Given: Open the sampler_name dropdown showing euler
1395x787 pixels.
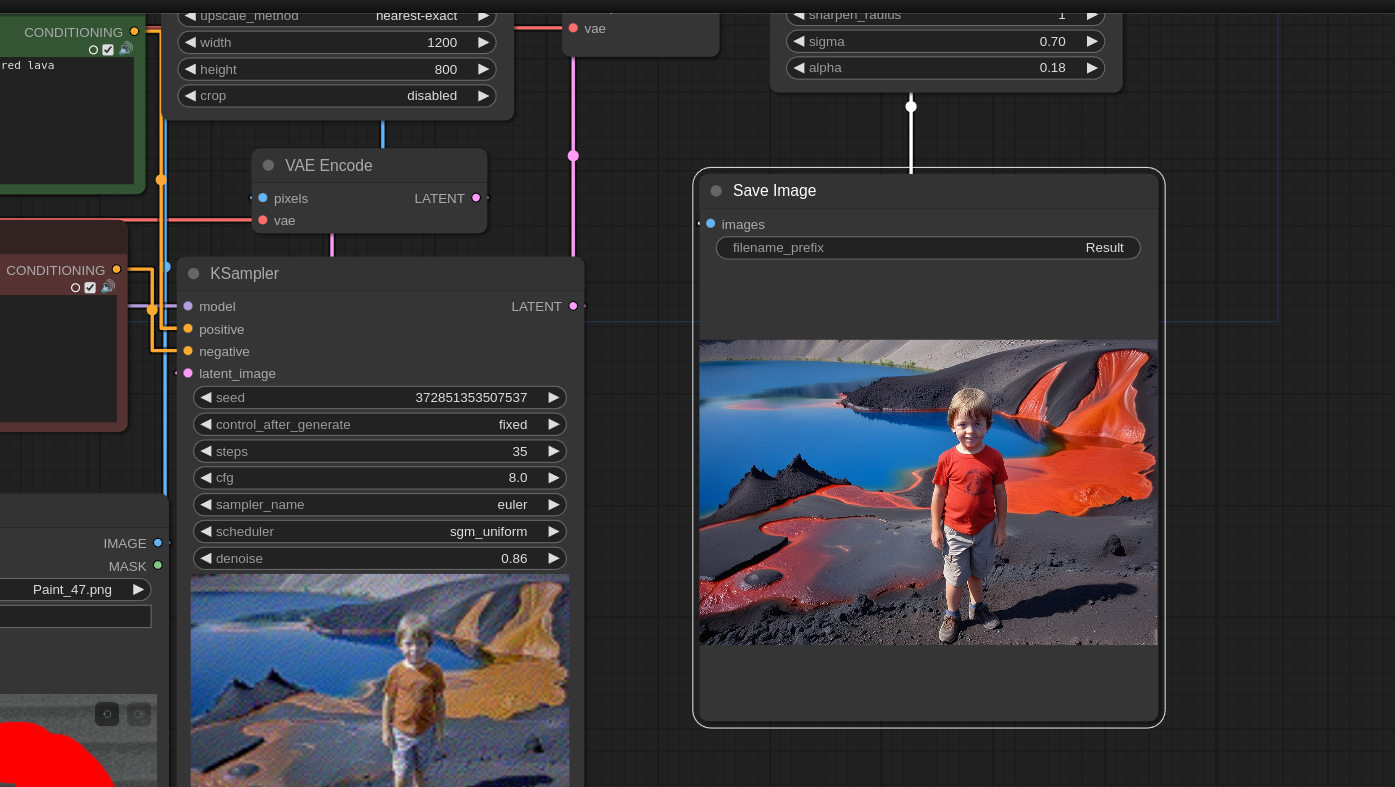Looking at the screenshot, I should coord(380,505).
